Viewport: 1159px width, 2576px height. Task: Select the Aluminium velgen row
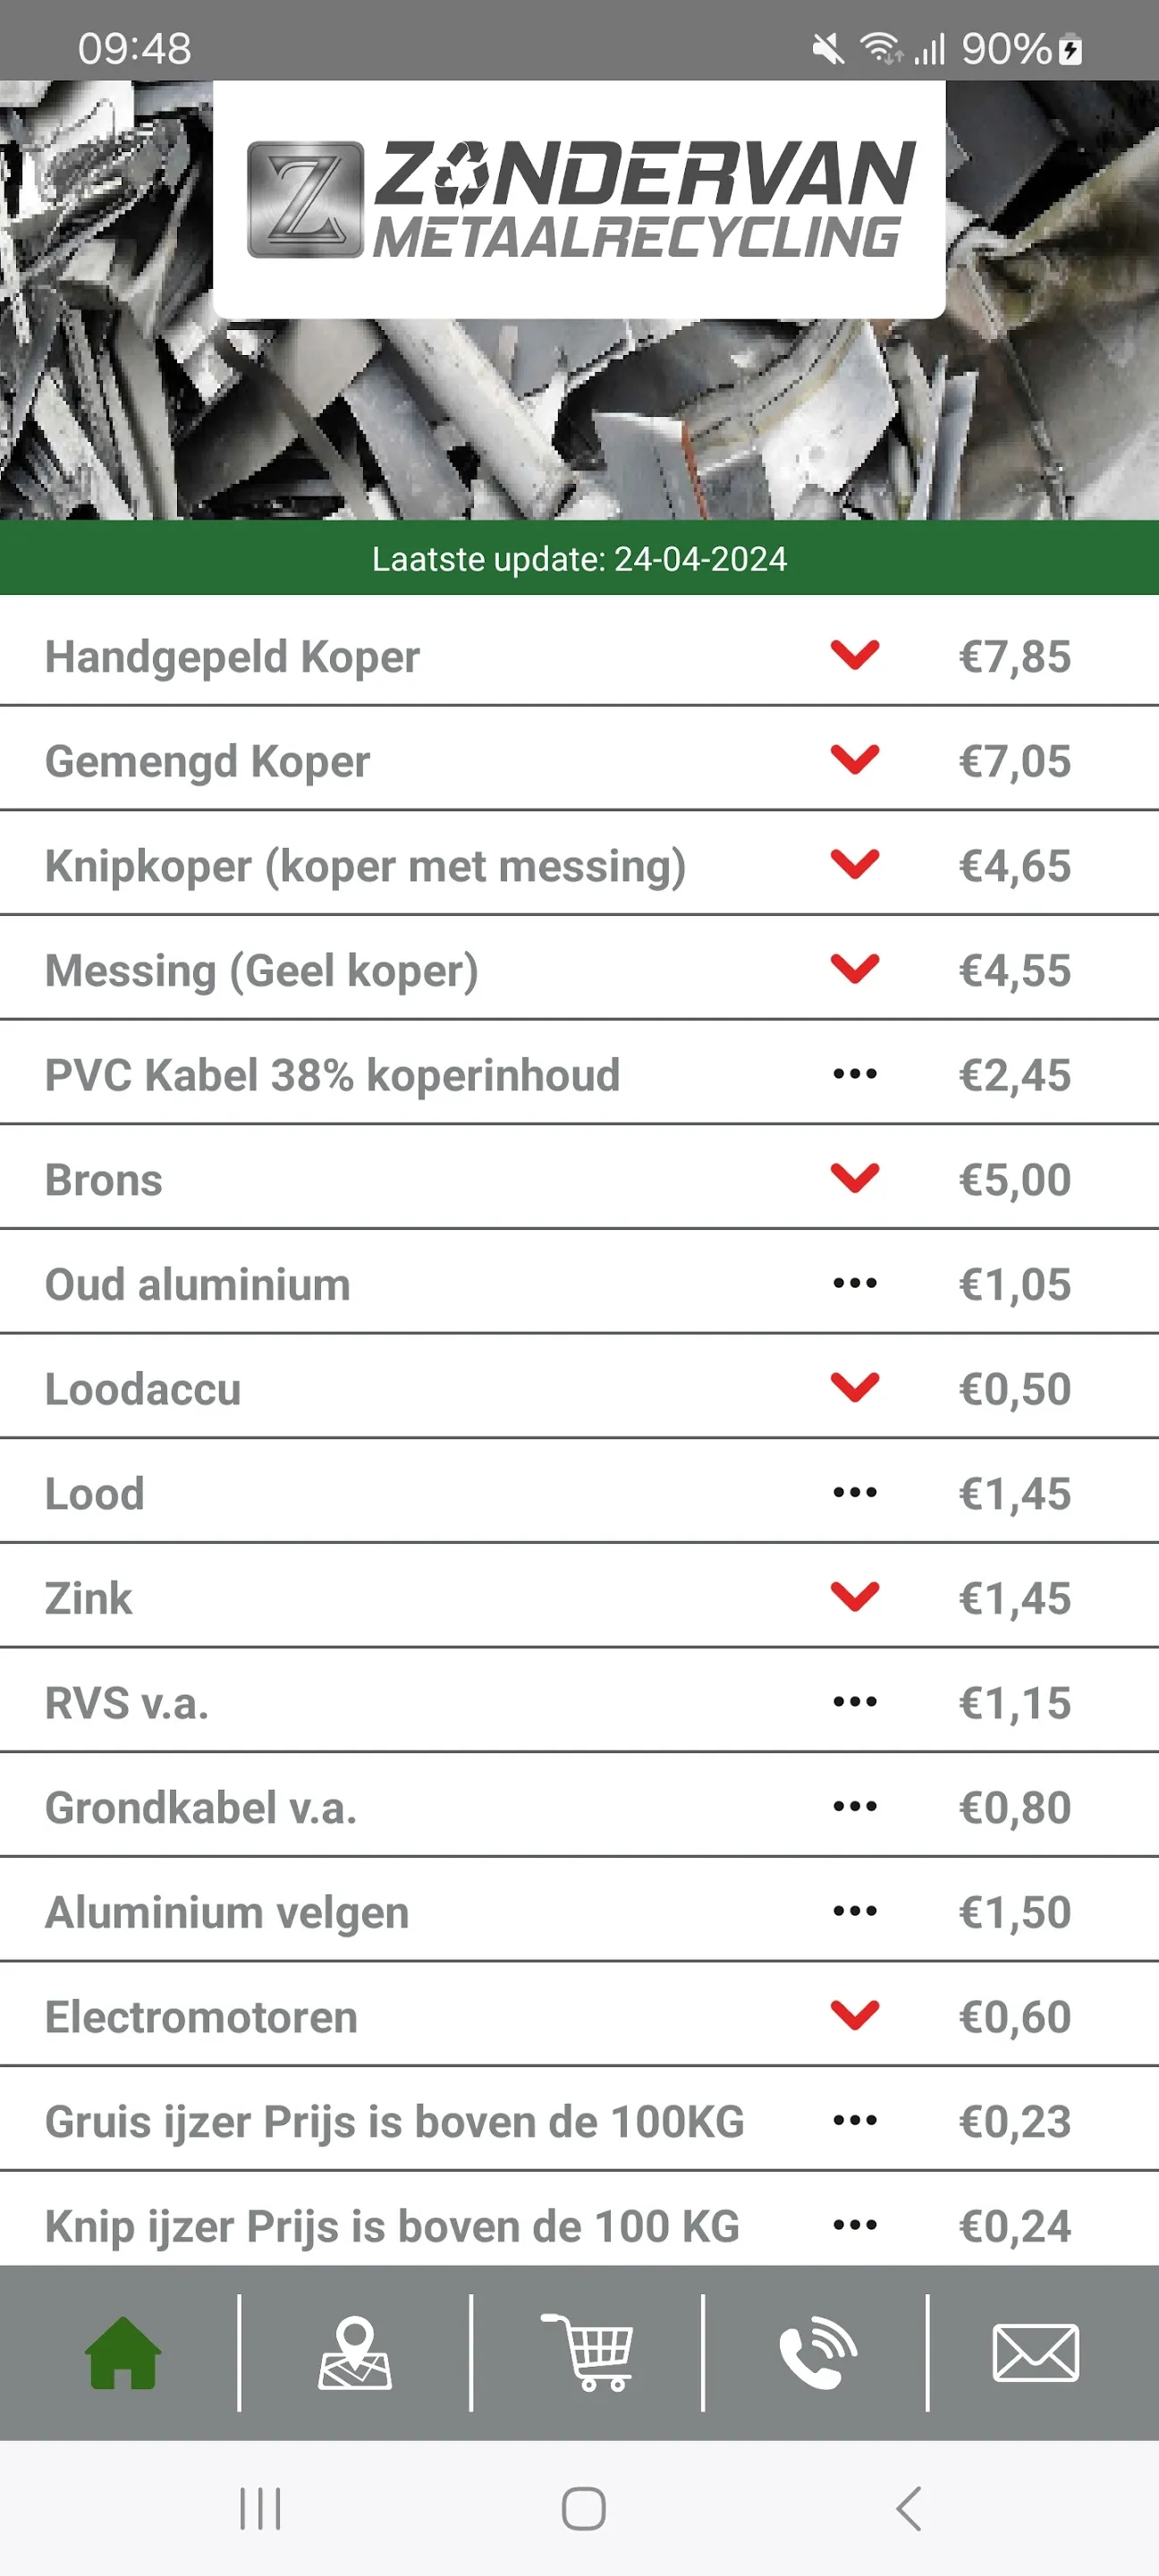pyautogui.click(x=579, y=1911)
